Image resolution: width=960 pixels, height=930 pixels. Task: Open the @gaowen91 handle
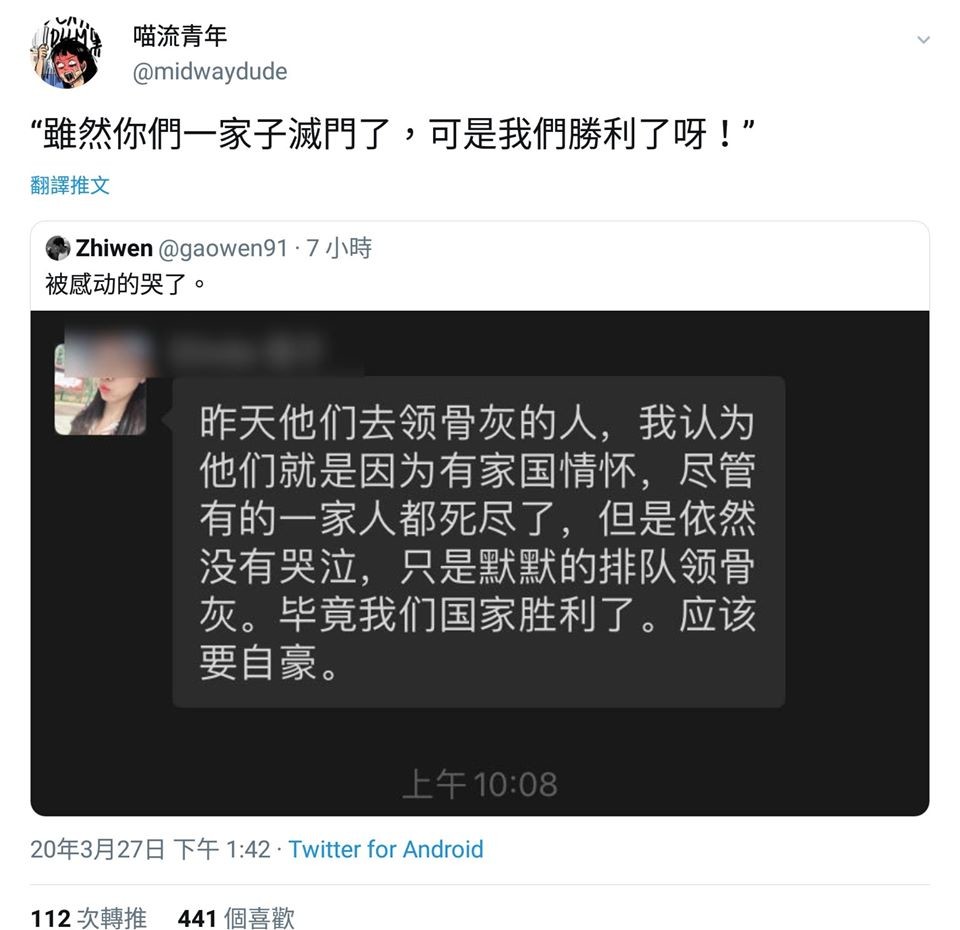223,248
